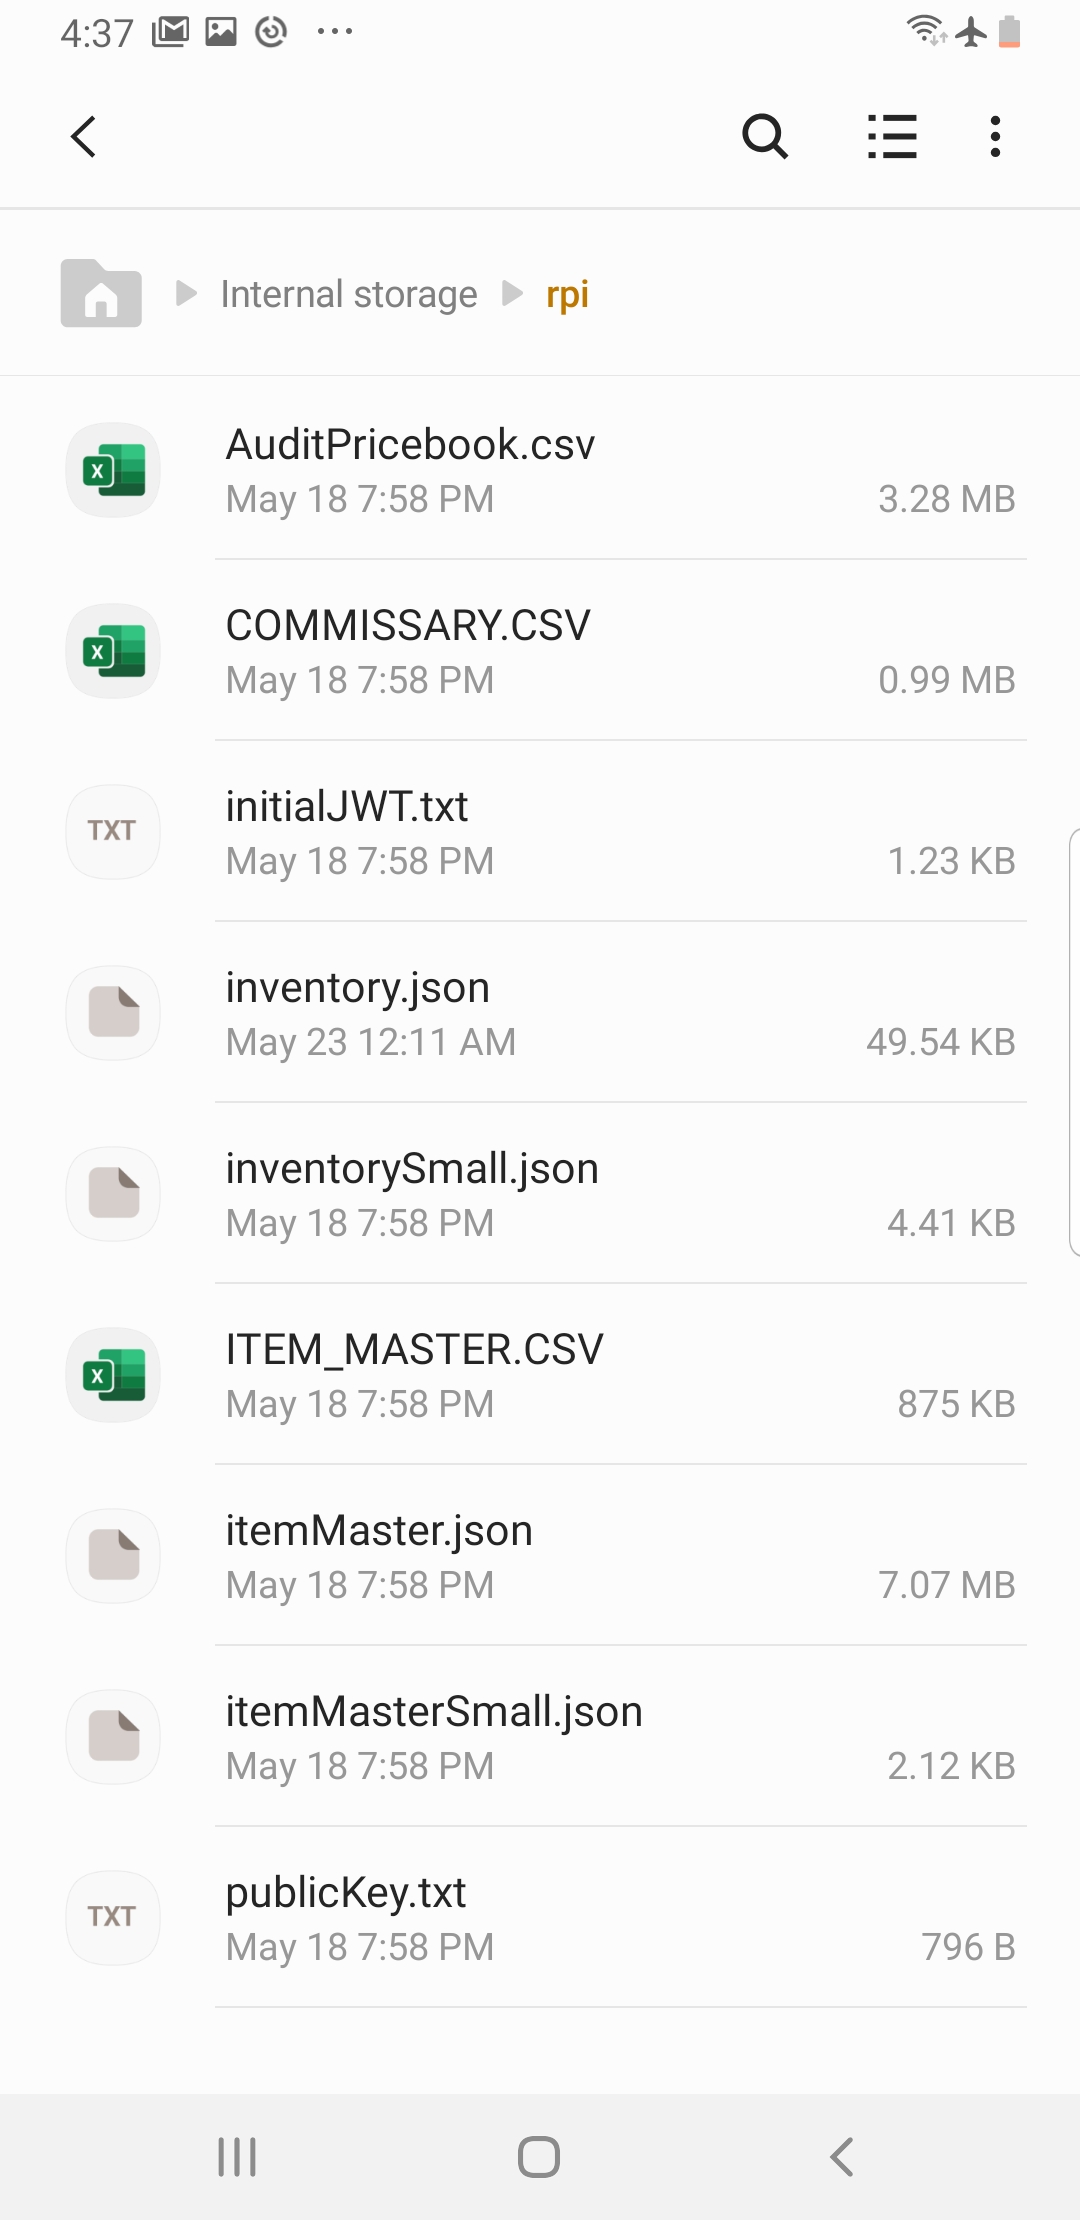The image size is (1080, 2220).
Task: Open the three-dot more options menu
Action: click(x=994, y=137)
